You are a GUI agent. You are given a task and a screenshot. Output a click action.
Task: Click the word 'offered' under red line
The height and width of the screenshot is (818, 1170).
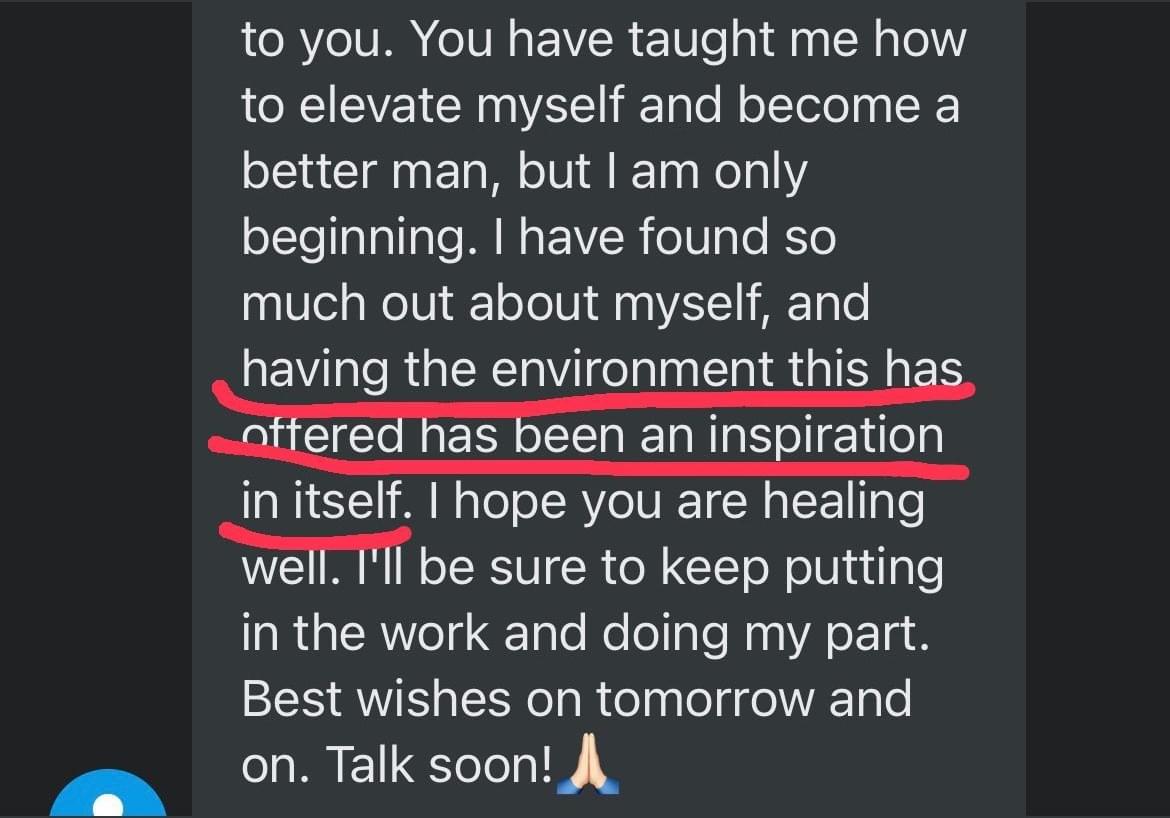pos(322,434)
